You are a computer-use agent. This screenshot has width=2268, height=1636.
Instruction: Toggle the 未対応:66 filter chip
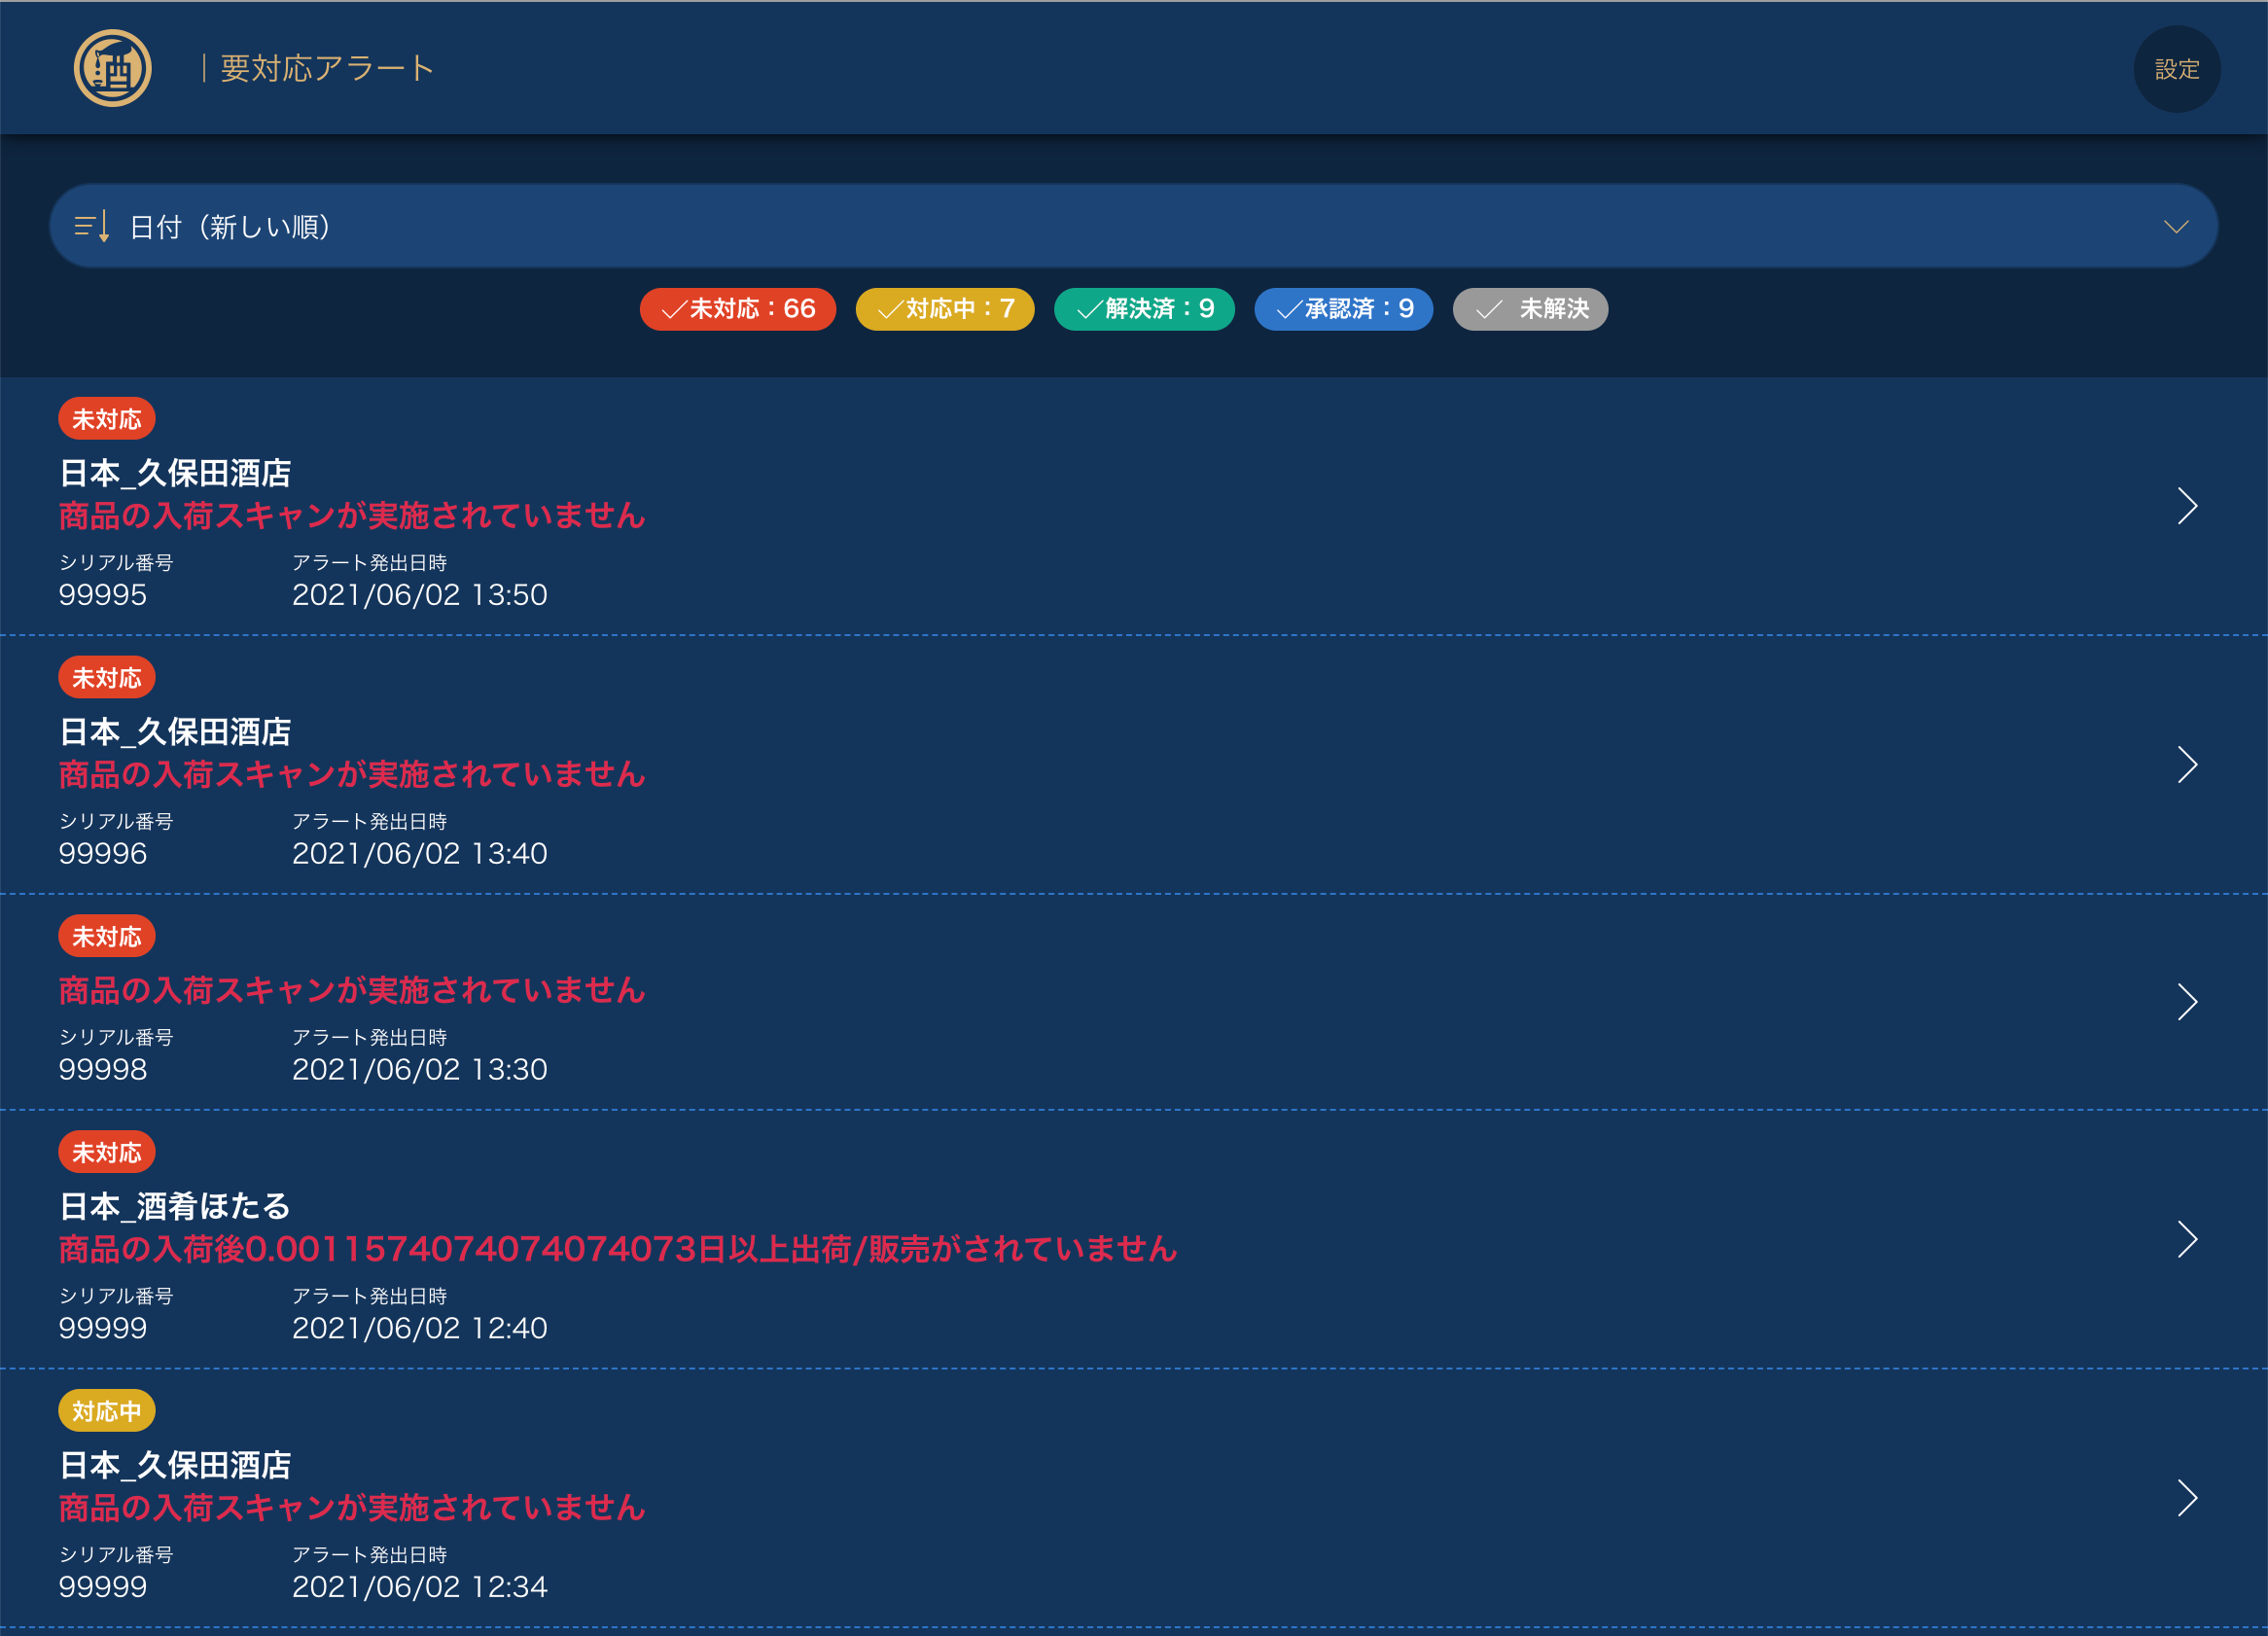(738, 309)
